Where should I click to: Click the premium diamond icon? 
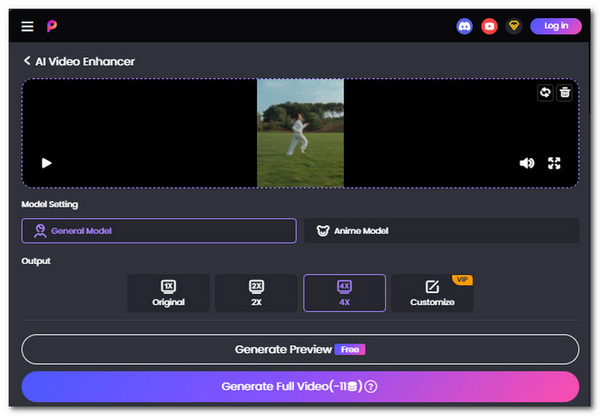(x=514, y=26)
